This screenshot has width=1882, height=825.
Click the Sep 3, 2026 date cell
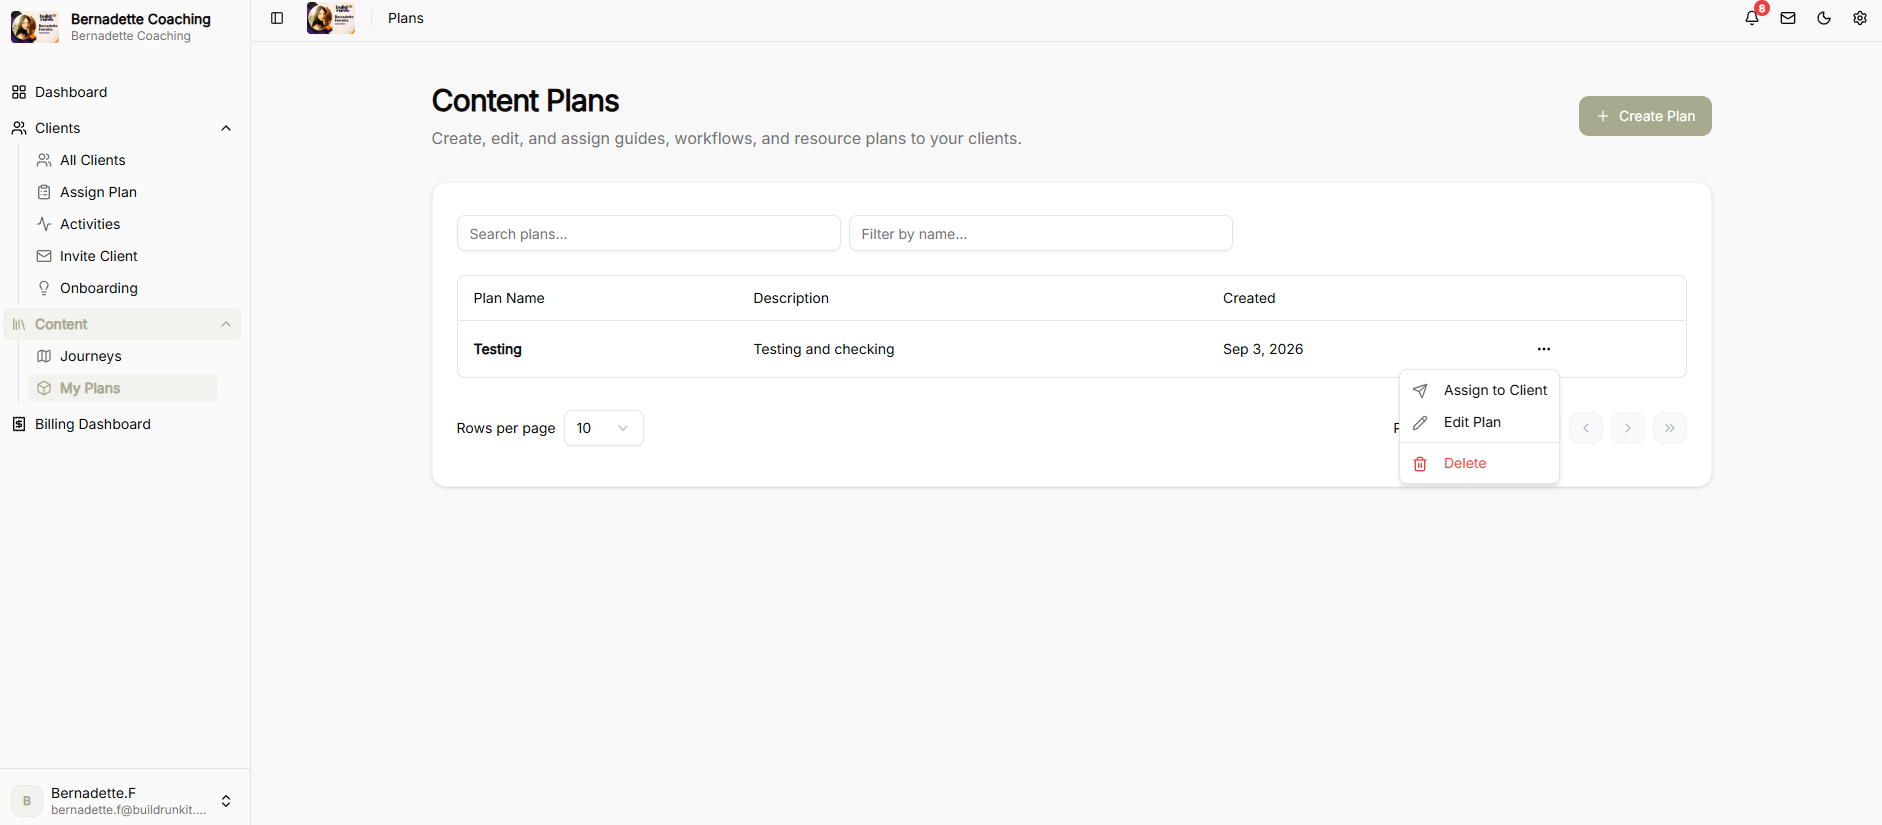click(1263, 349)
